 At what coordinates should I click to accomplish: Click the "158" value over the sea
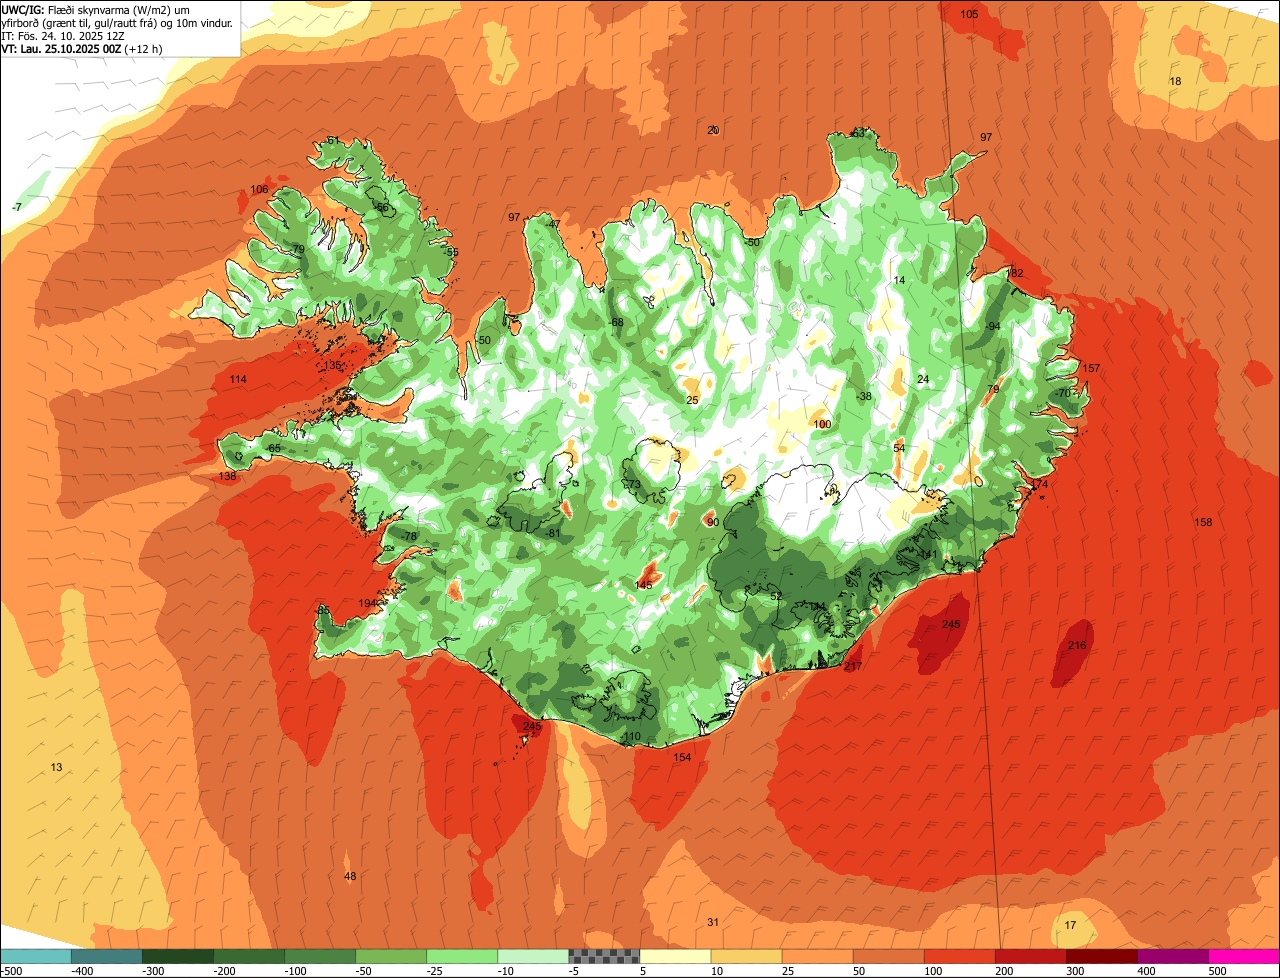[x=1203, y=523]
